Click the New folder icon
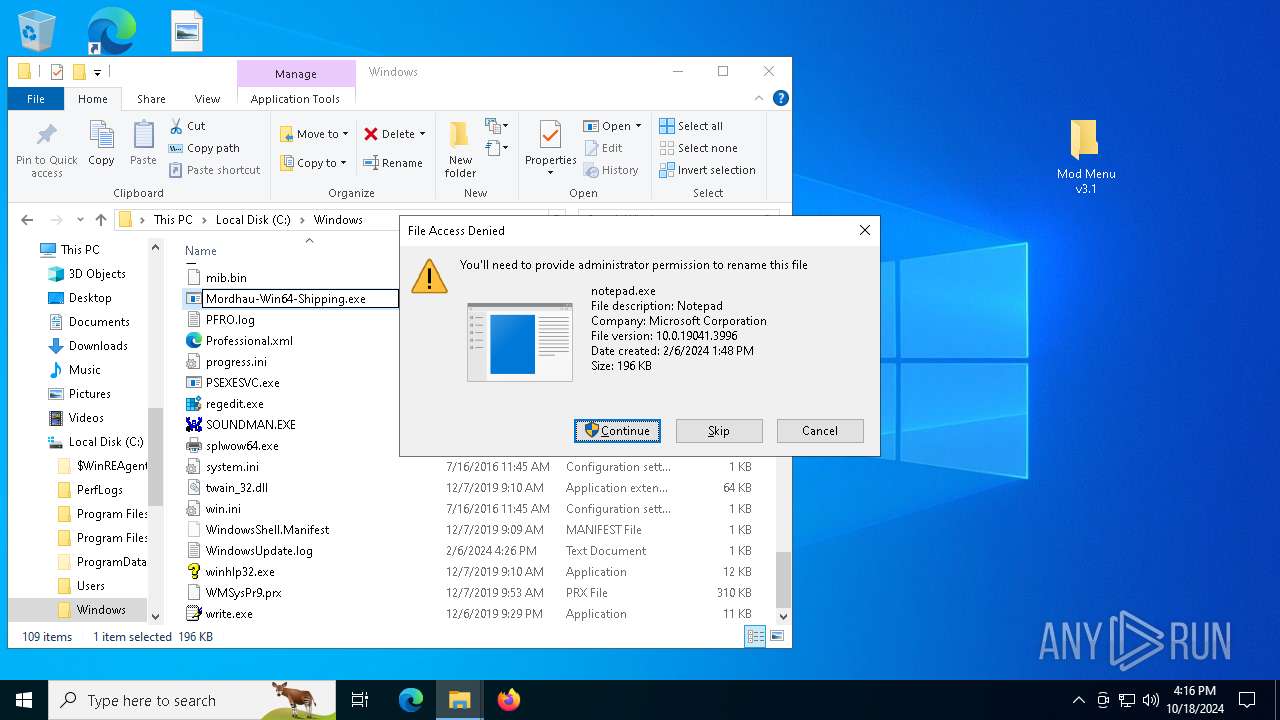1280x720 pixels. (x=460, y=134)
